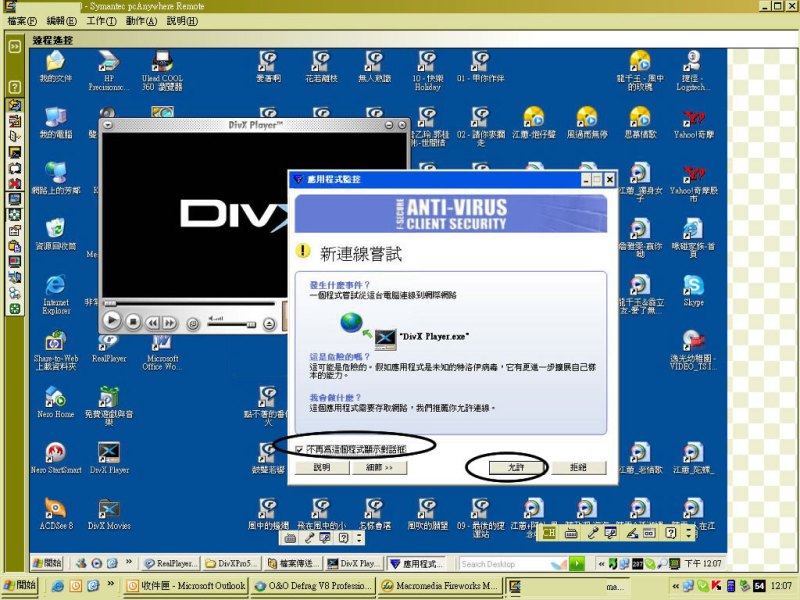The height and width of the screenshot is (600, 800).
Task: Select the ACDSee 8 desktop icon
Action: click(56, 514)
